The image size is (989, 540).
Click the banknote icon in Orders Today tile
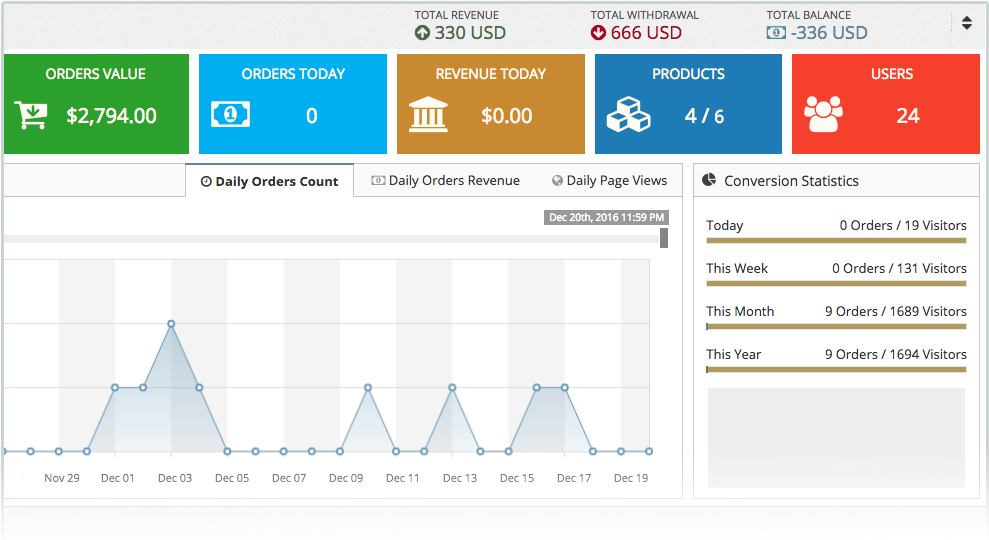pos(230,114)
